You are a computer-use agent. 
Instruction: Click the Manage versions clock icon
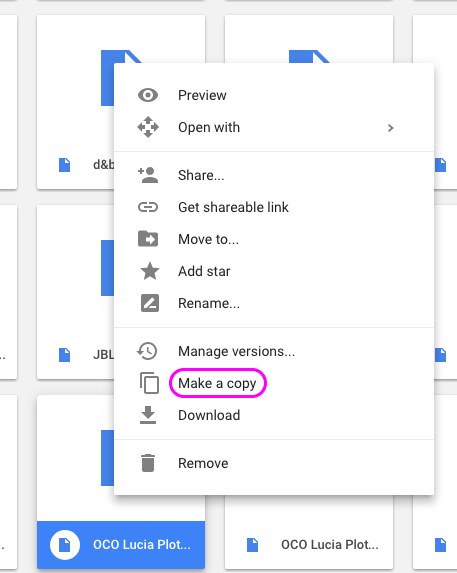(x=147, y=351)
